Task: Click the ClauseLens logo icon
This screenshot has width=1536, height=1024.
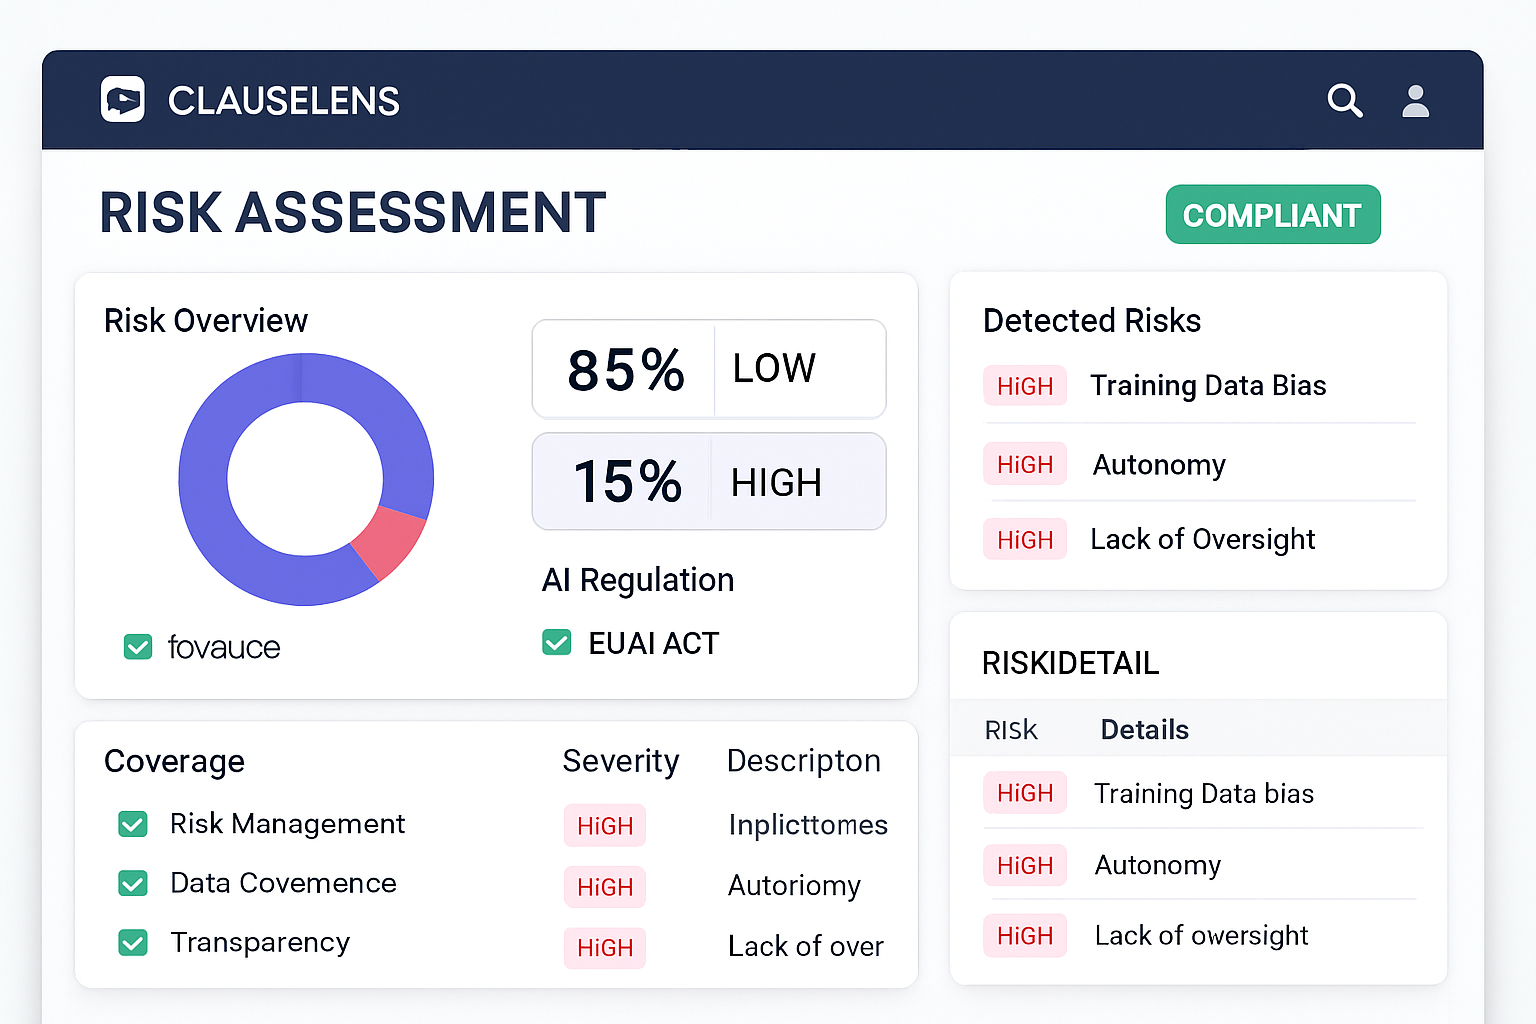Action: [122, 100]
